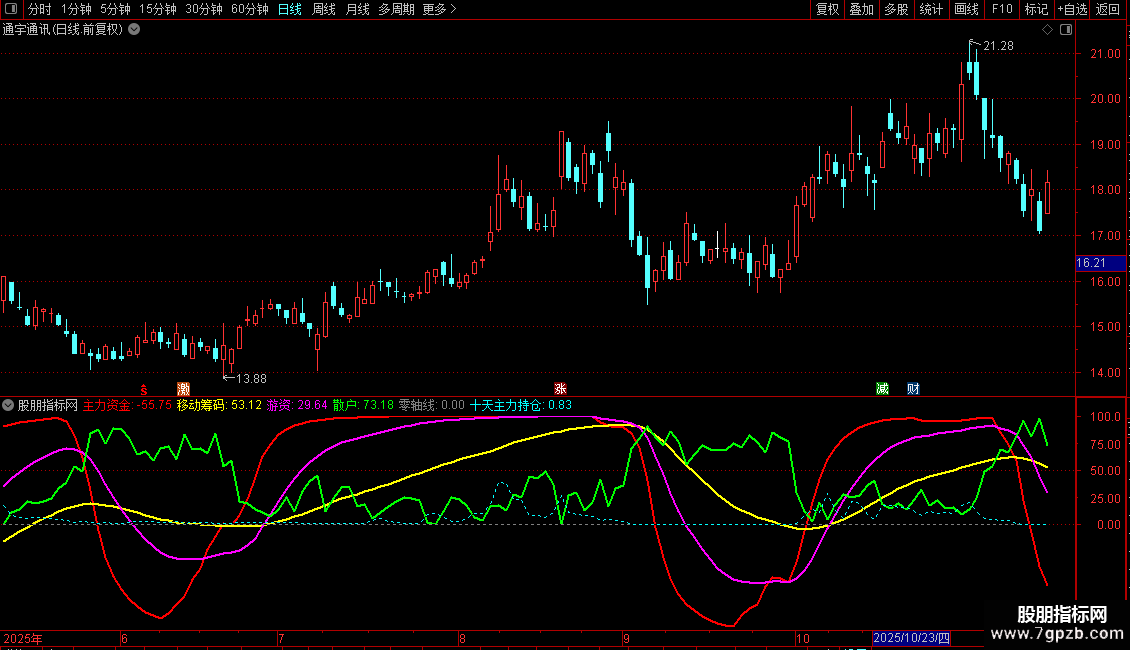
Task: Click month 9 on time axis
Action: point(626,639)
